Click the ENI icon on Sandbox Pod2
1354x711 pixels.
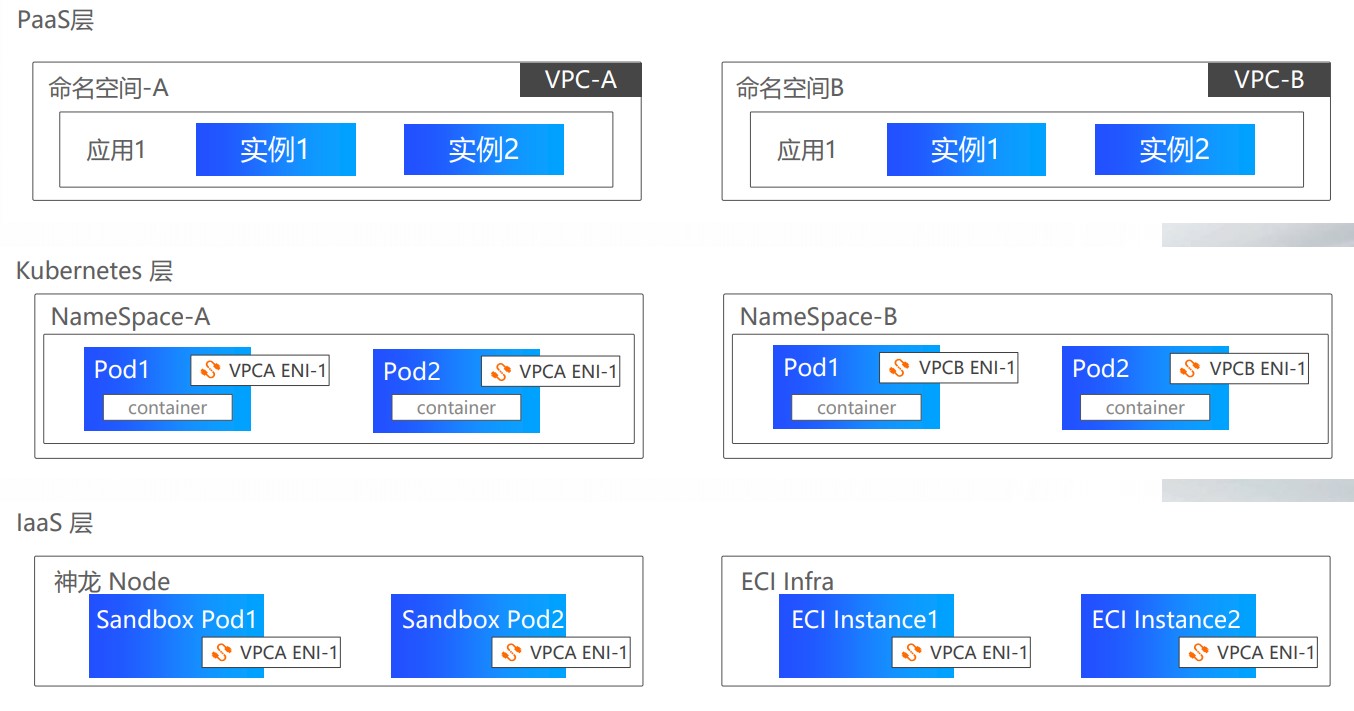(x=511, y=653)
